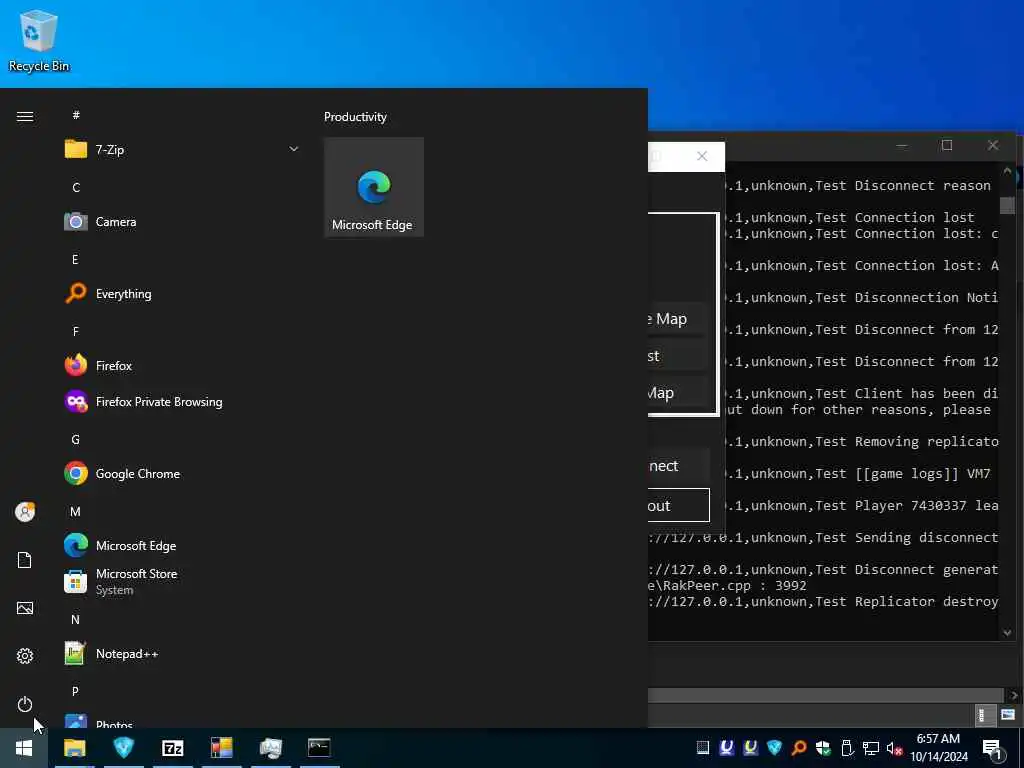
Task: Switch to the console window on taskbar
Action: pos(319,748)
